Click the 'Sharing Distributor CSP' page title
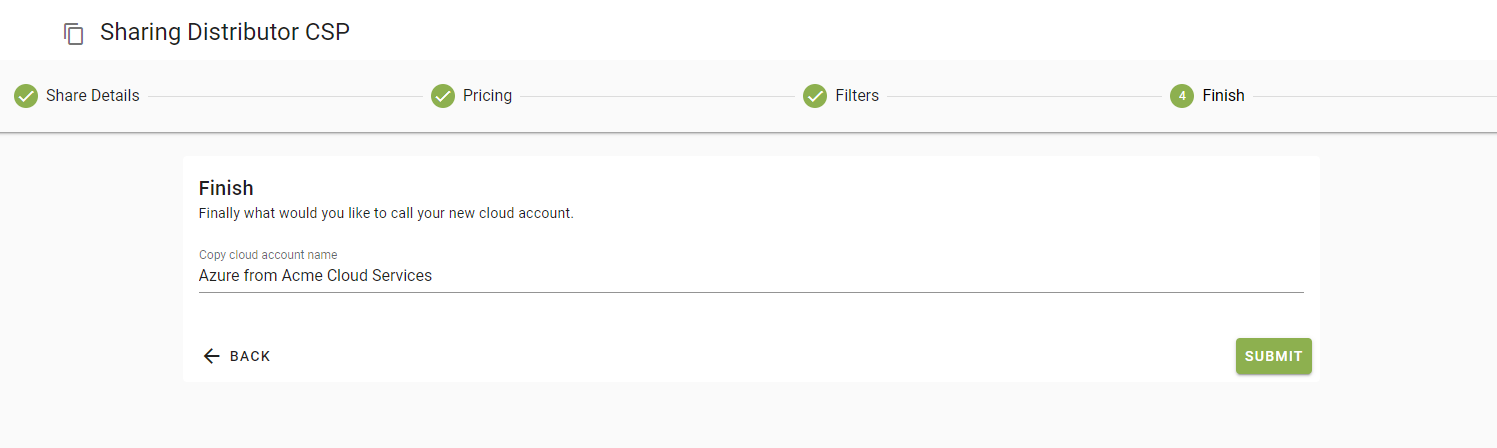This screenshot has width=1497, height=448. [x=225, y=32]
